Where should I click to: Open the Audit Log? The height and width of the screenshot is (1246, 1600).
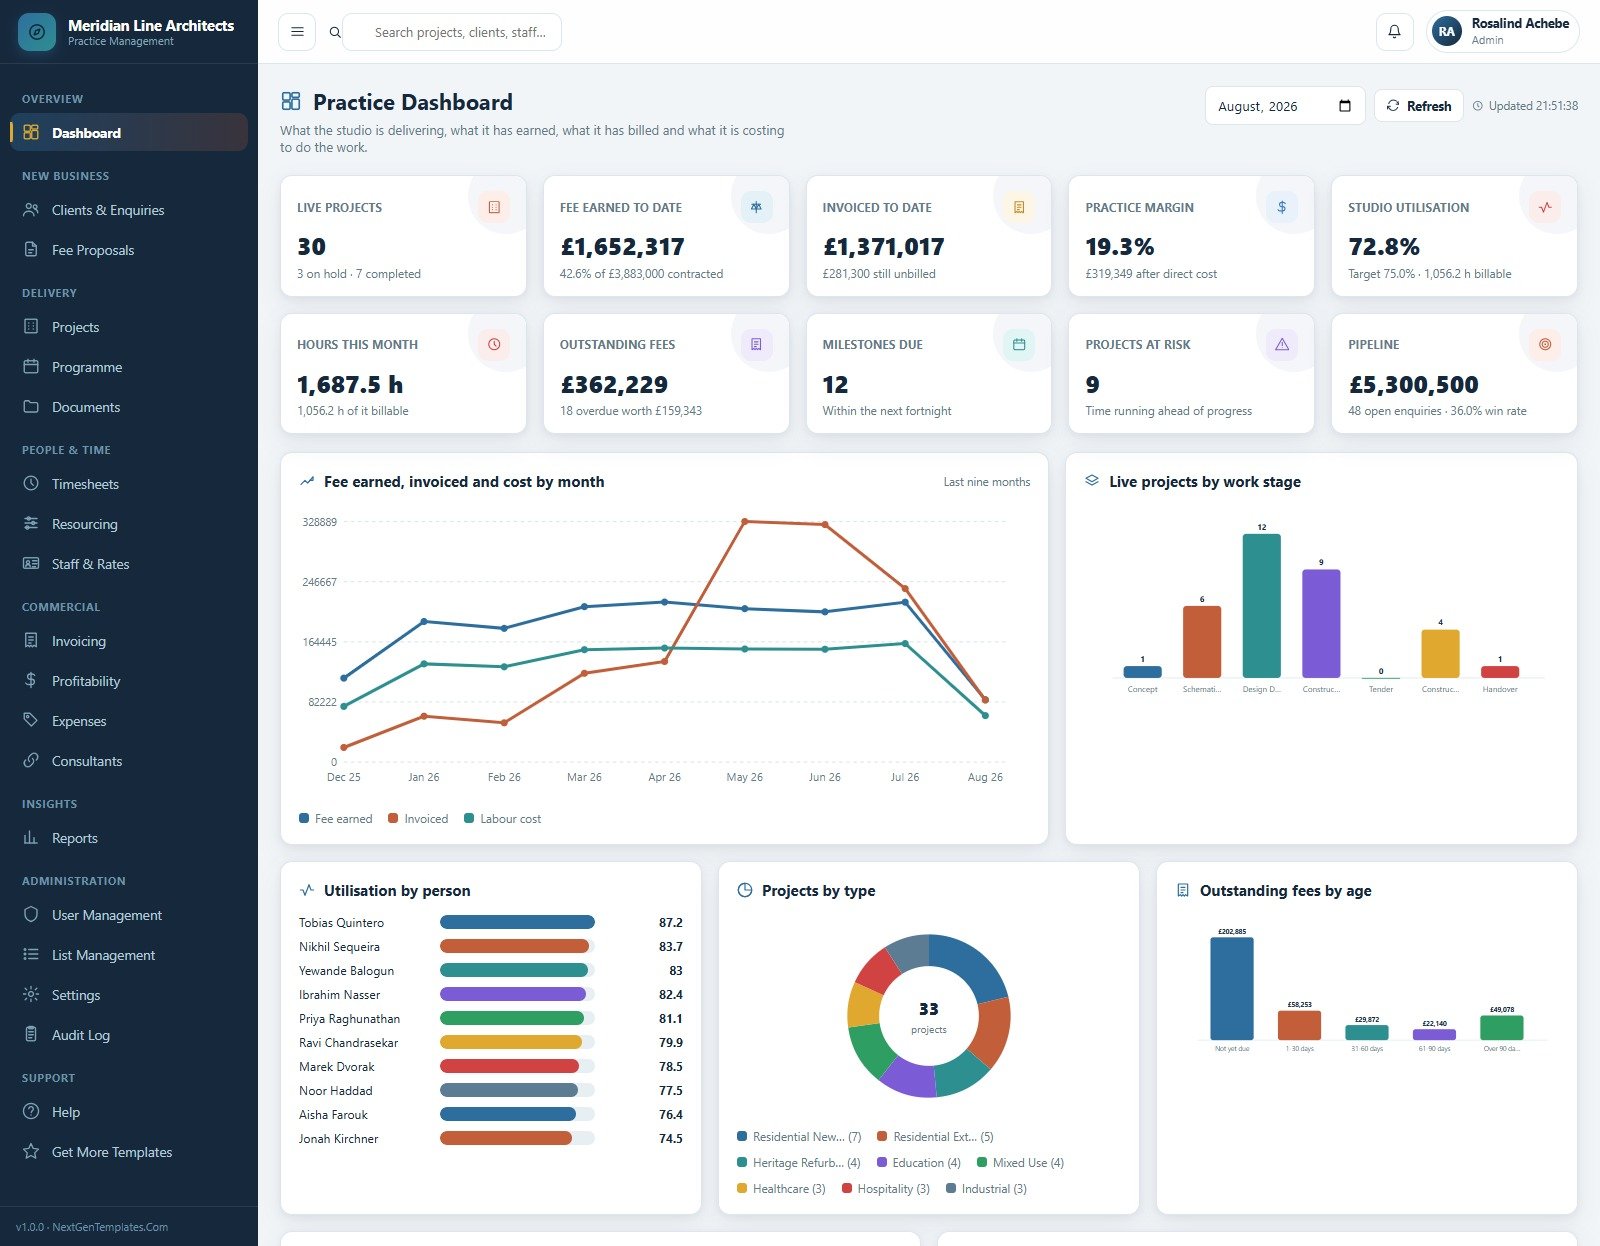pyautogui.click(x=129, y=1035)
